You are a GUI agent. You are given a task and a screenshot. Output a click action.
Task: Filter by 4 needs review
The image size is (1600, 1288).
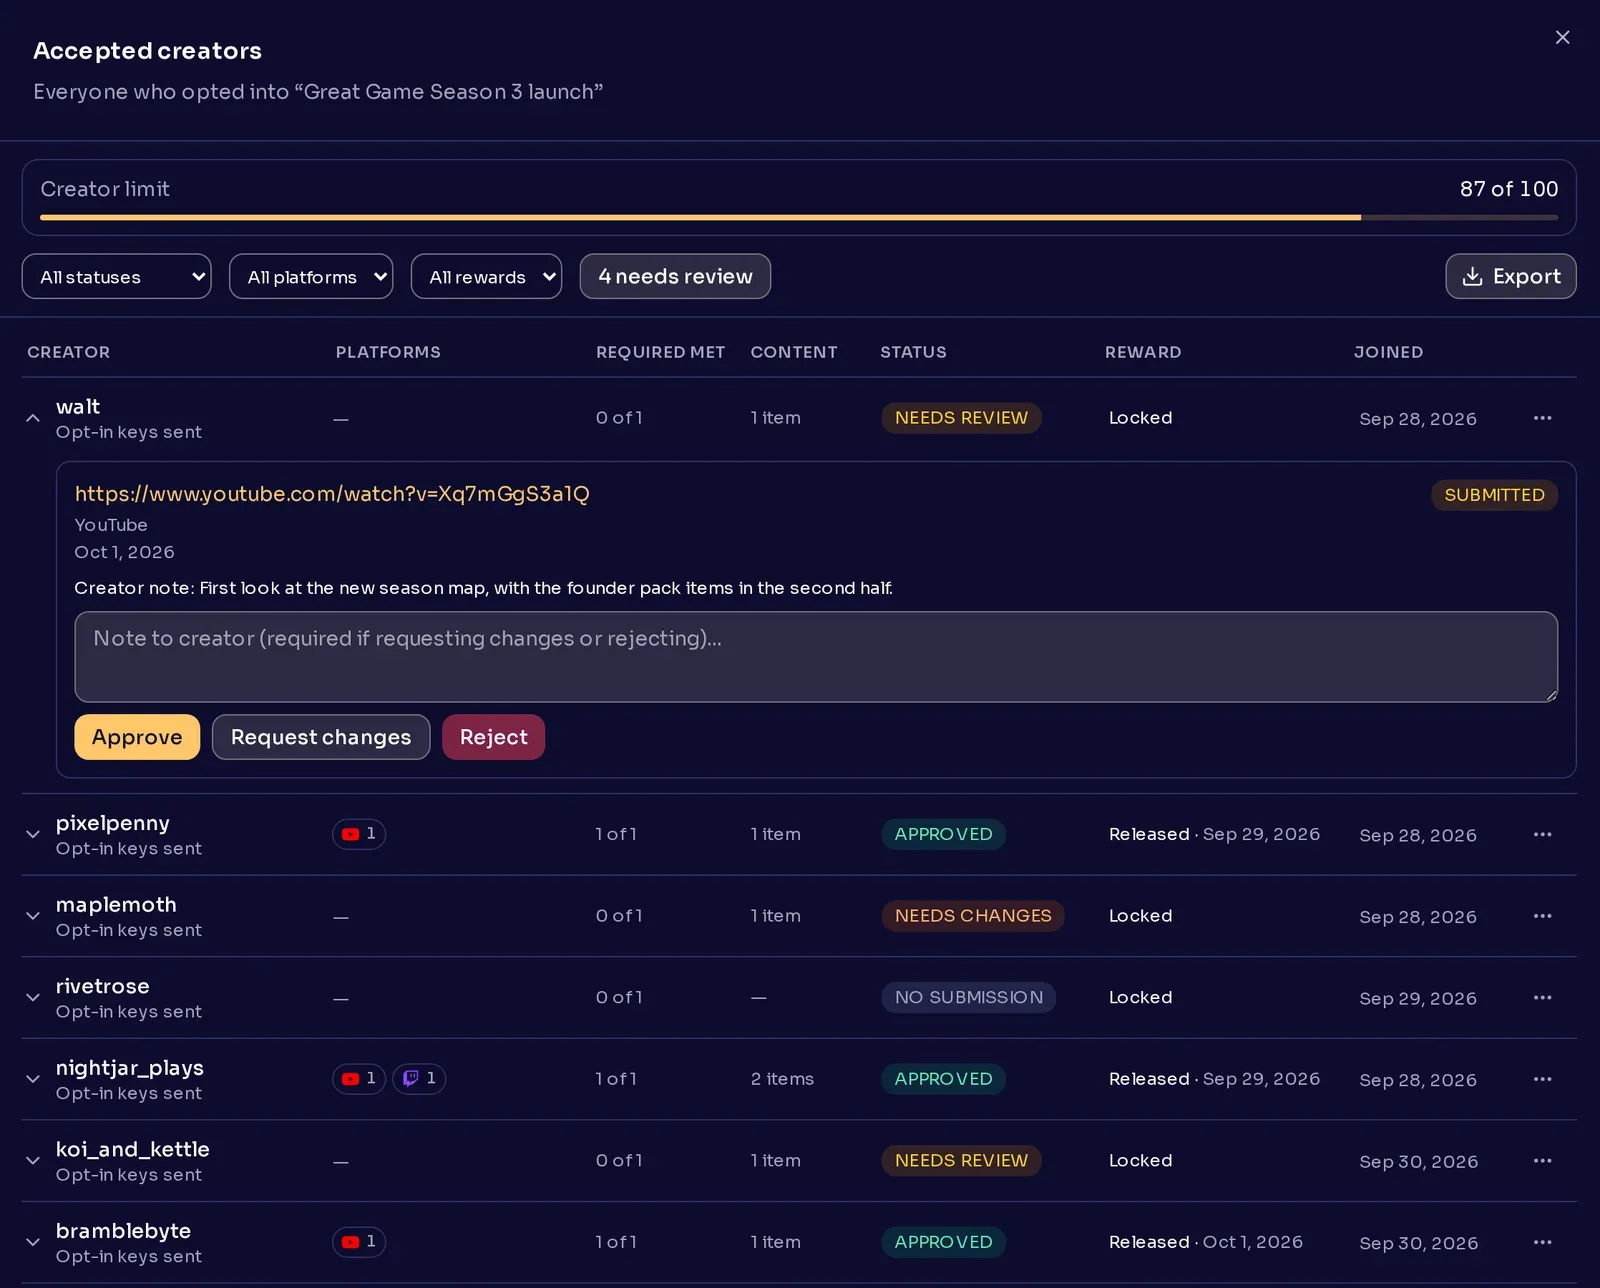point(675,277)
